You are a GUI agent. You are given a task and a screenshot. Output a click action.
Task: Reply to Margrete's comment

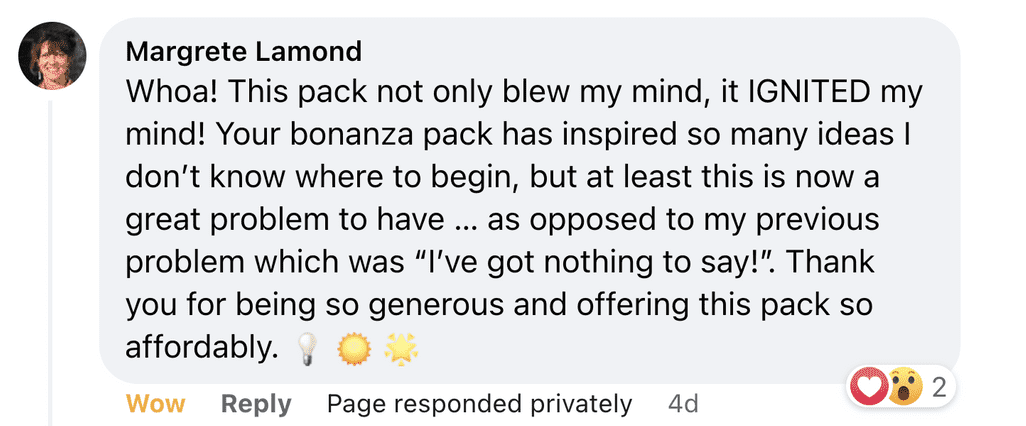pyautogui.click(x=256, y=404)
